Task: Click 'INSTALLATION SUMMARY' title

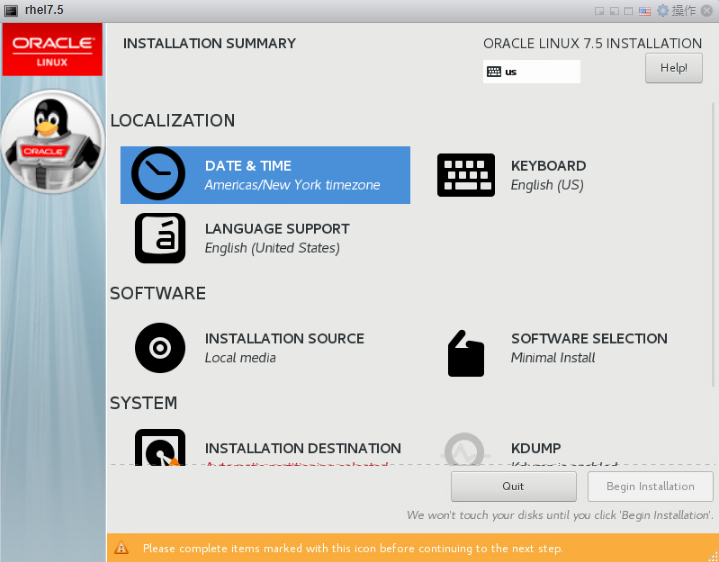Action: point(210,44)
